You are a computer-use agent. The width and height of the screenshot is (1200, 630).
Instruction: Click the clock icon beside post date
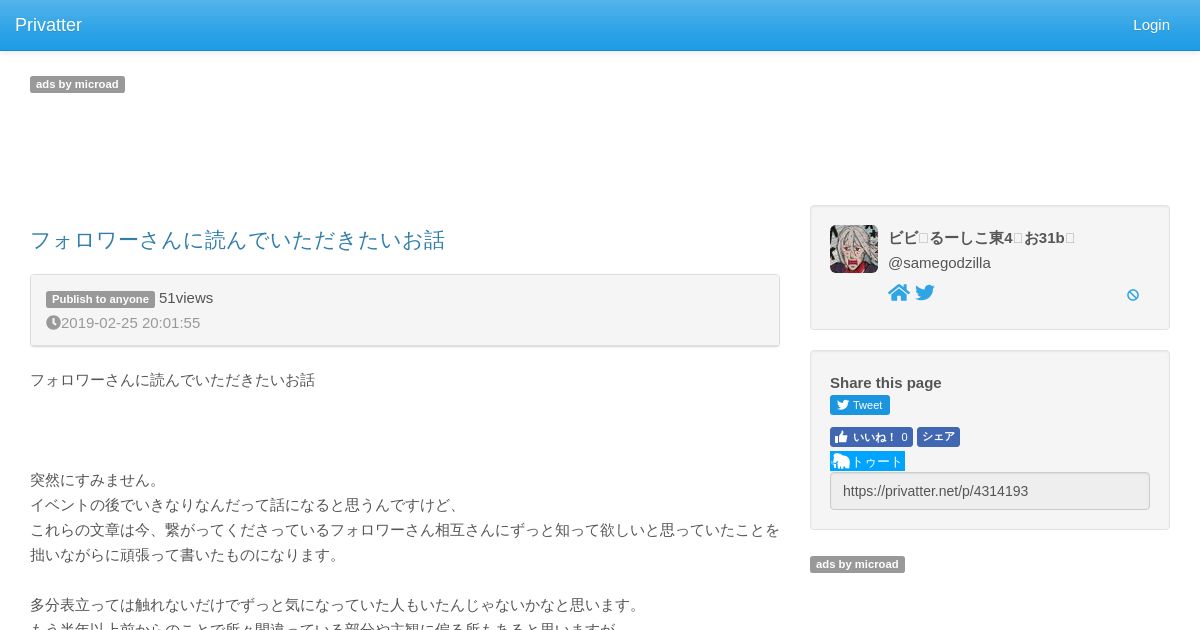coord(53,323)
